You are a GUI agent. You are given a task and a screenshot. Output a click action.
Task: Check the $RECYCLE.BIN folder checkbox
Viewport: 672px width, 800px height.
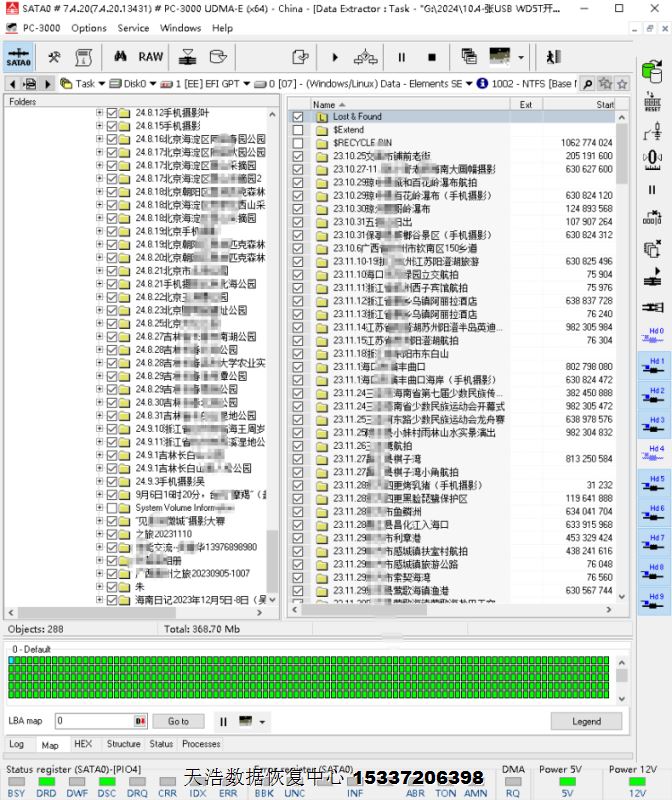(298, 143)
